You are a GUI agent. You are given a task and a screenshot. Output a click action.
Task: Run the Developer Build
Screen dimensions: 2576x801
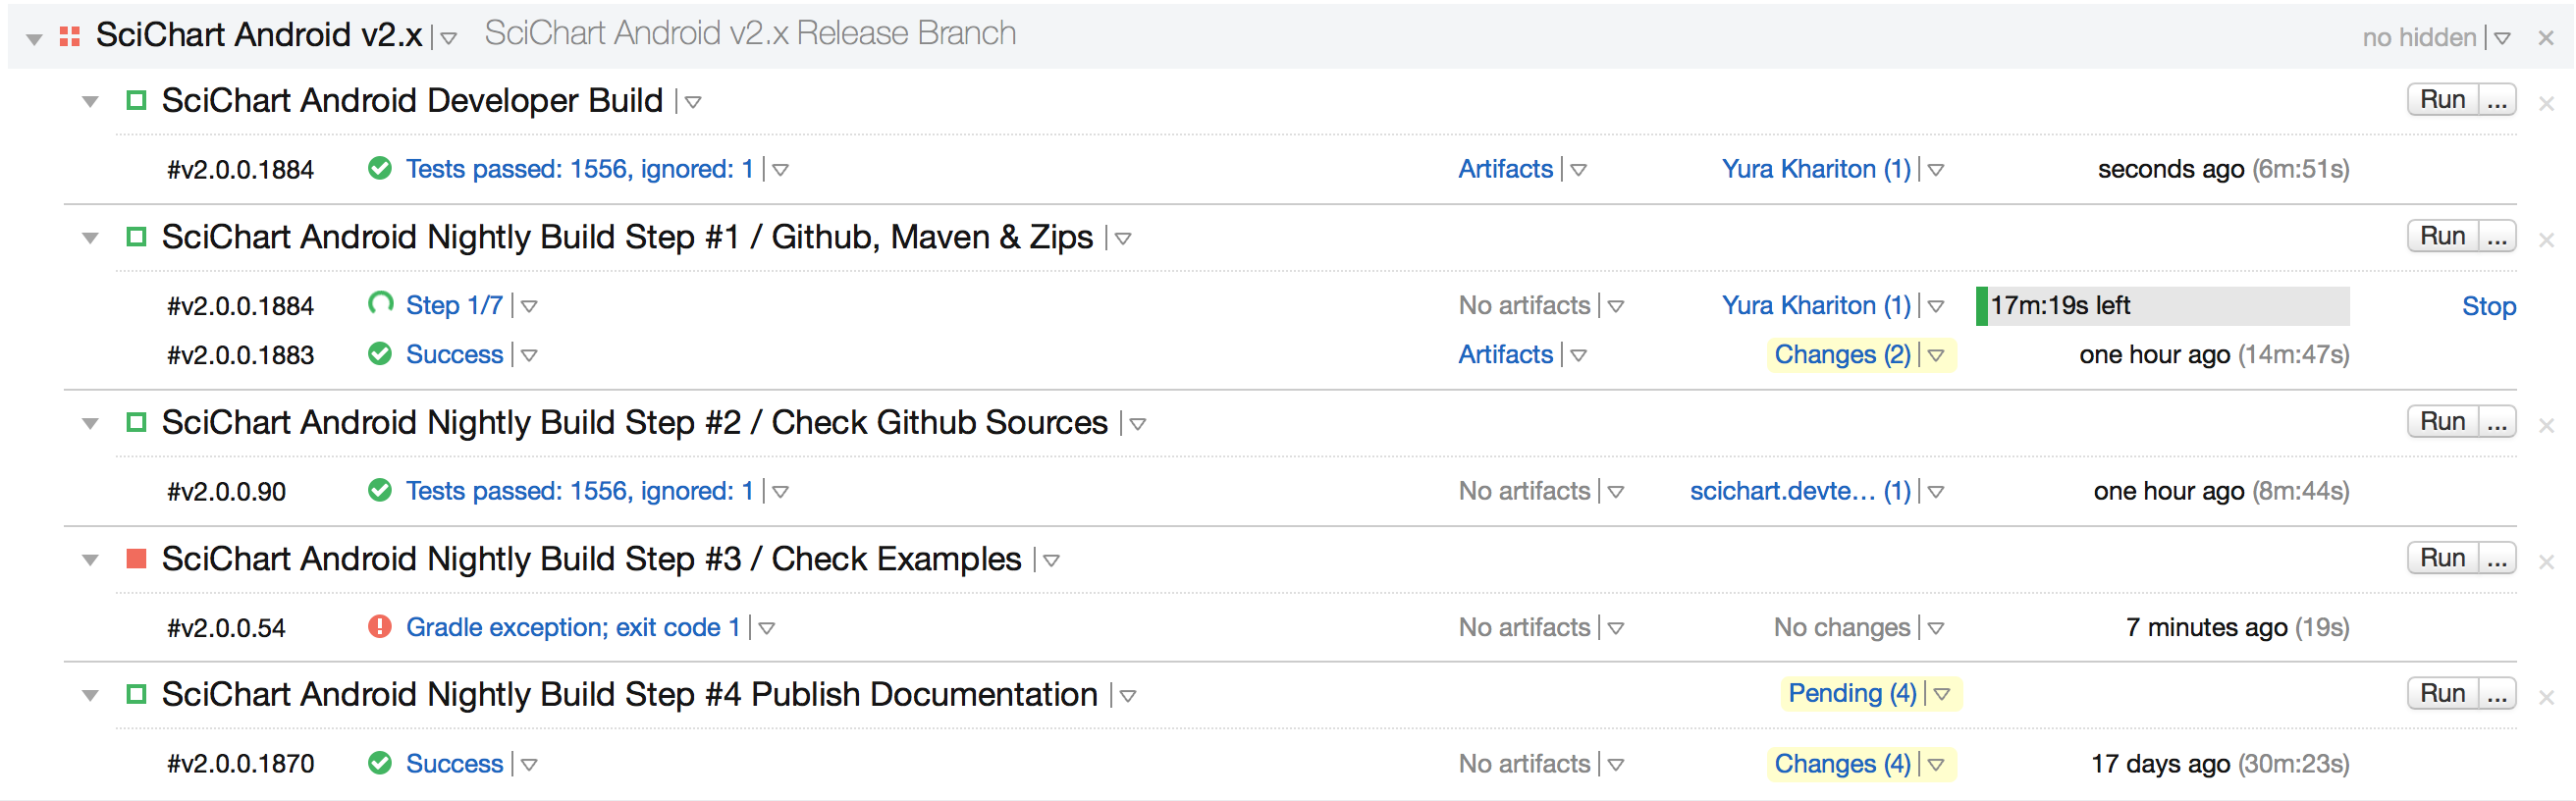2442,100
